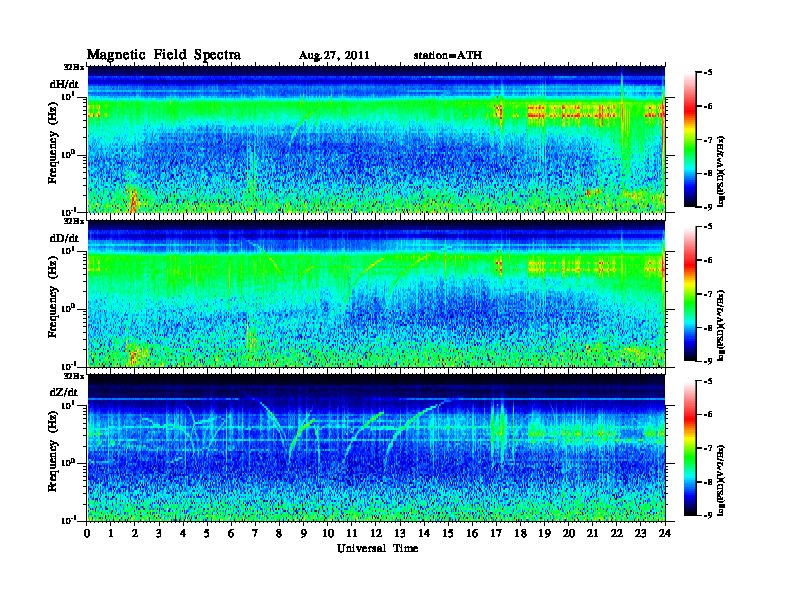Click the "Aug.27, 2011" date label
This screenshot has width=792, height=612.
(334, 56)
